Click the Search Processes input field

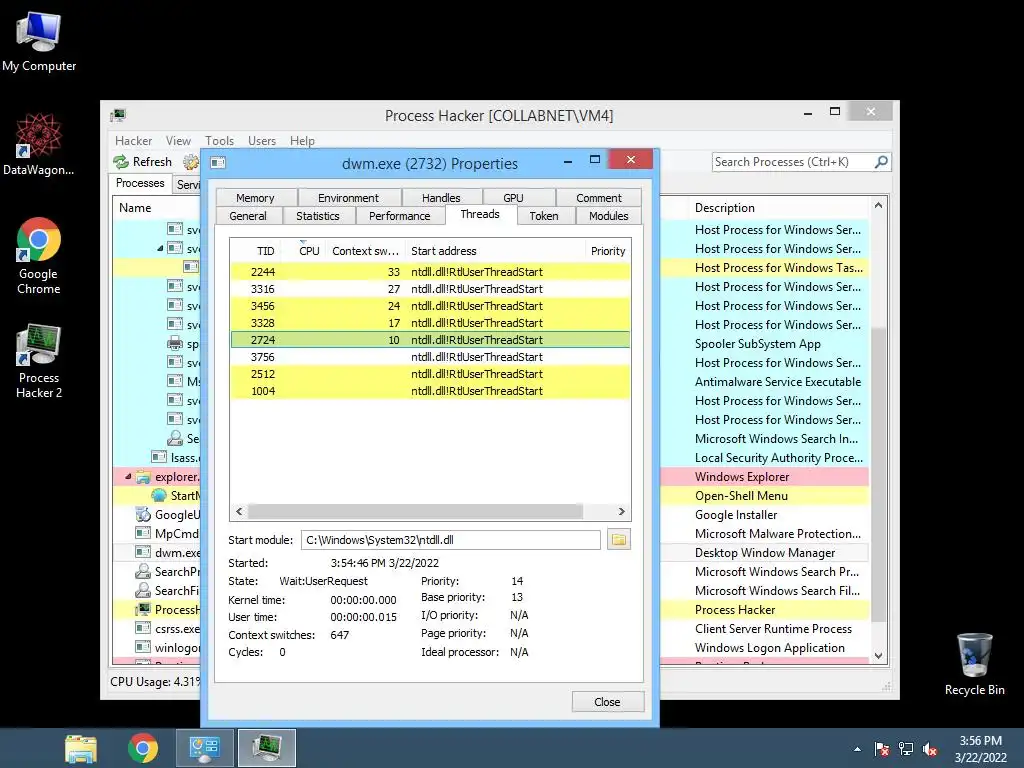(793, 161)
